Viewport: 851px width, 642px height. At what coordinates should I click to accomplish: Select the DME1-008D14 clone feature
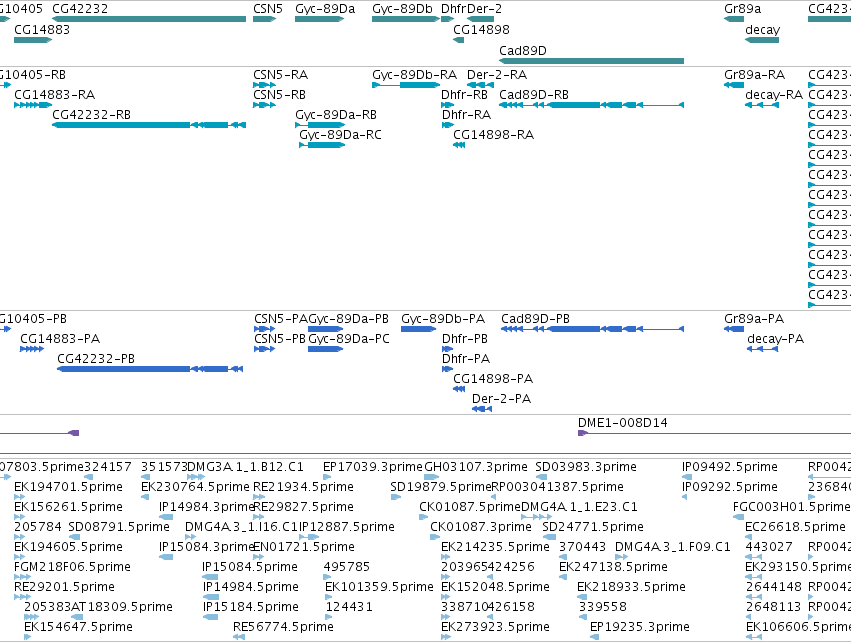coord(714,433)
